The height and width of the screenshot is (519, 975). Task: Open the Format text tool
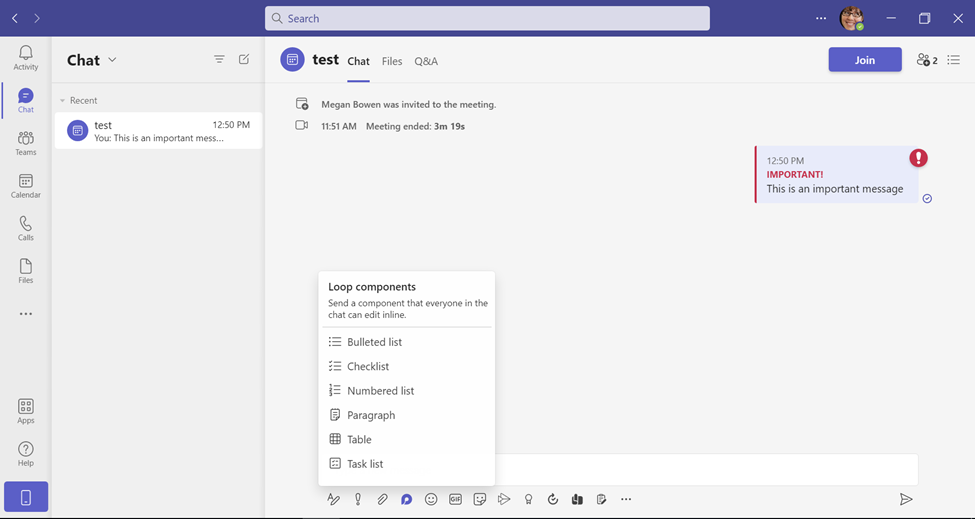tap(333, 499)
